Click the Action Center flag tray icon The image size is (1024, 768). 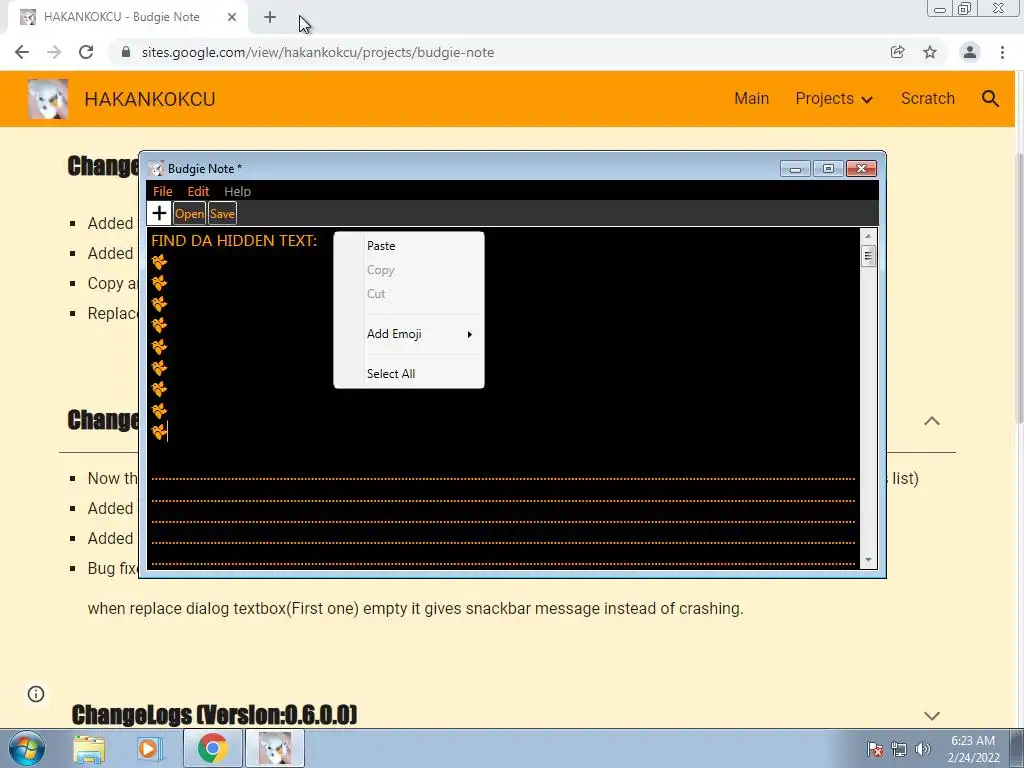tap(875, 749)
